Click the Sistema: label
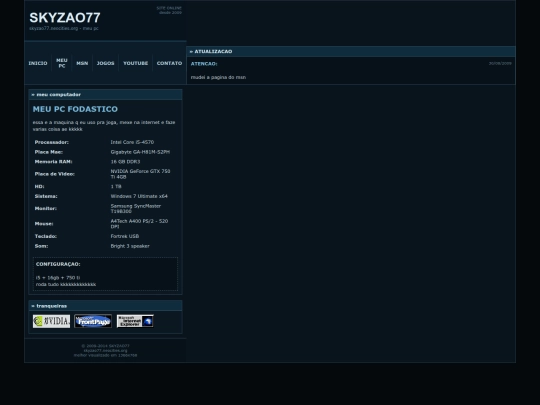The width and height of the screenshot is (540, 405). tap(46, 196)
